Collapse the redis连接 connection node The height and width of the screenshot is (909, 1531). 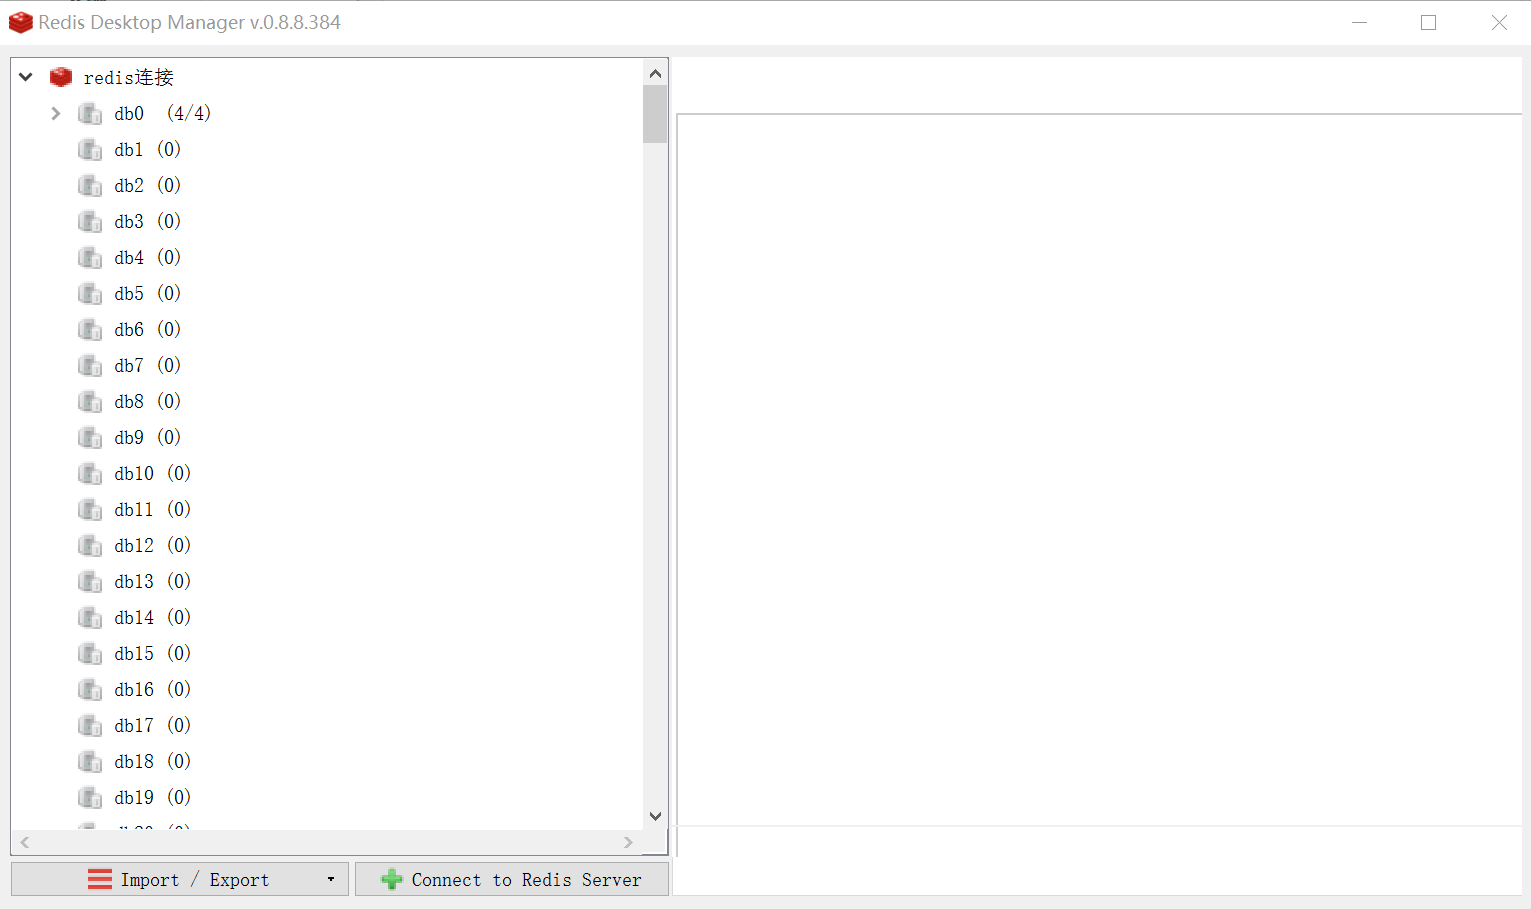pyautogui.click(x=26, y=77)
